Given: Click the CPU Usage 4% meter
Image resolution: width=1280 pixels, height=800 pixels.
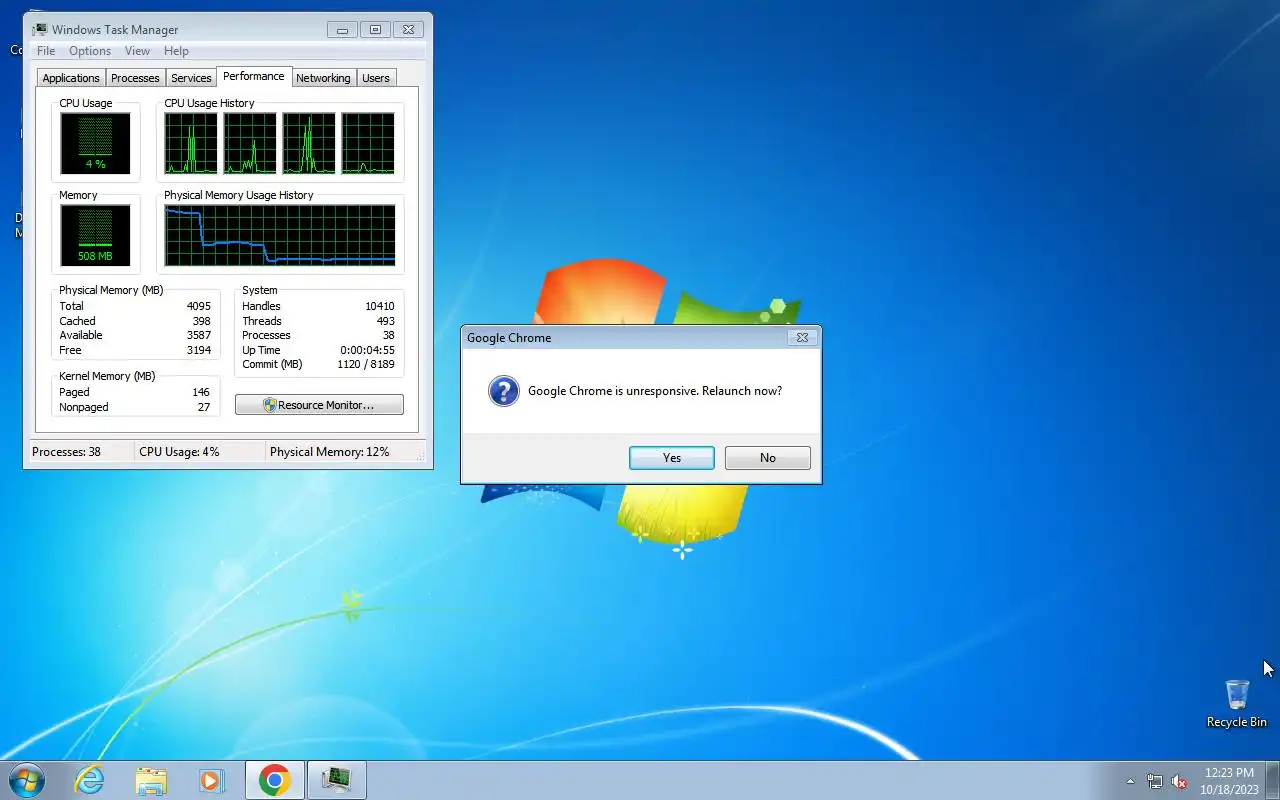Looking at the screenshot, I should pos(95,143).
